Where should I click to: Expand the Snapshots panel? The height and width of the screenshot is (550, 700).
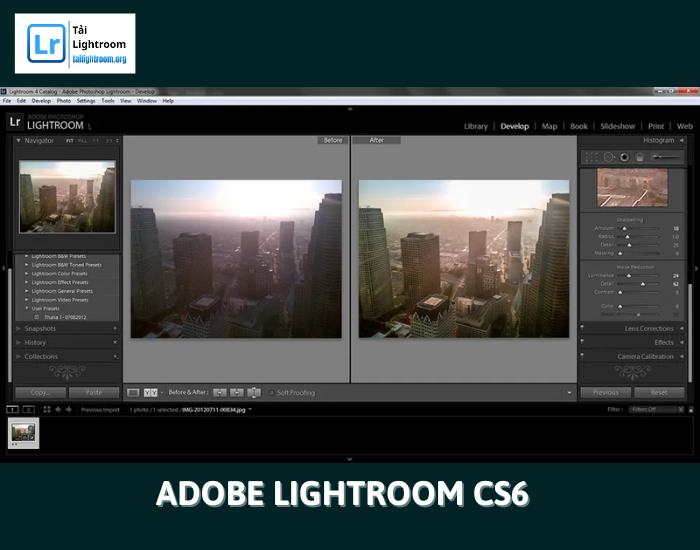(18, 328)
